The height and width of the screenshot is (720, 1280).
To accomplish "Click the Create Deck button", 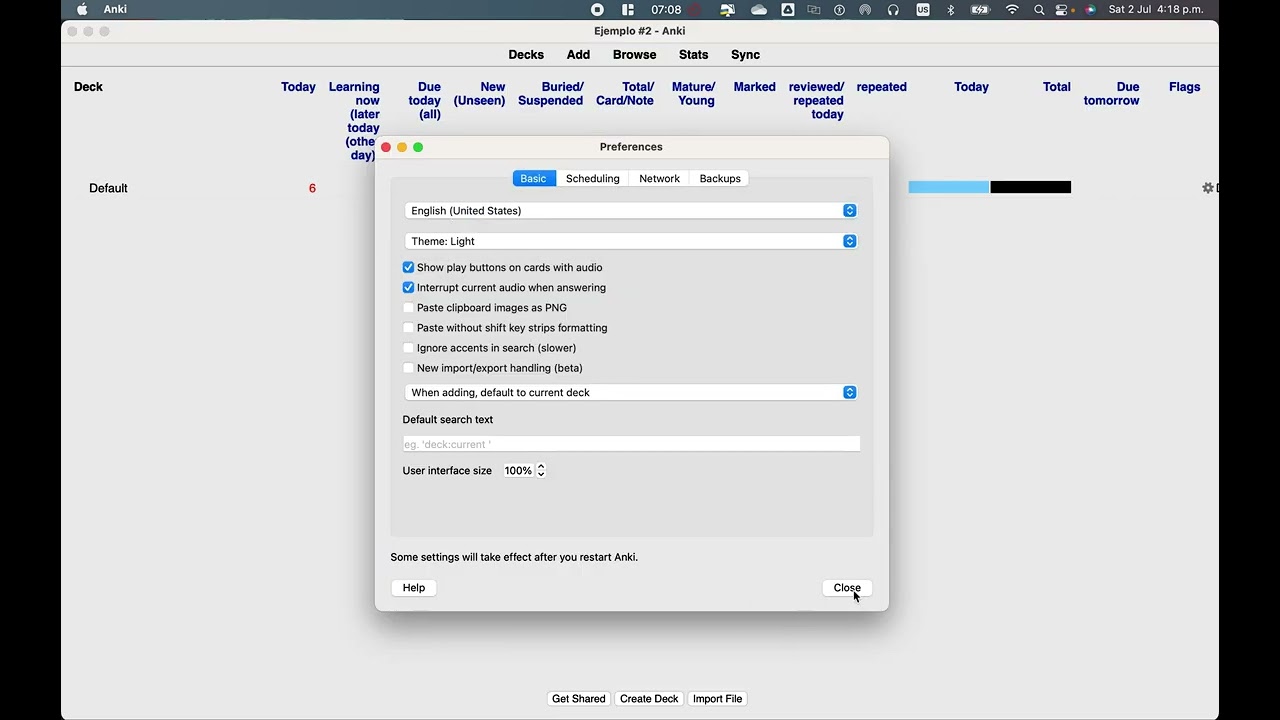I will pos(649,699).
